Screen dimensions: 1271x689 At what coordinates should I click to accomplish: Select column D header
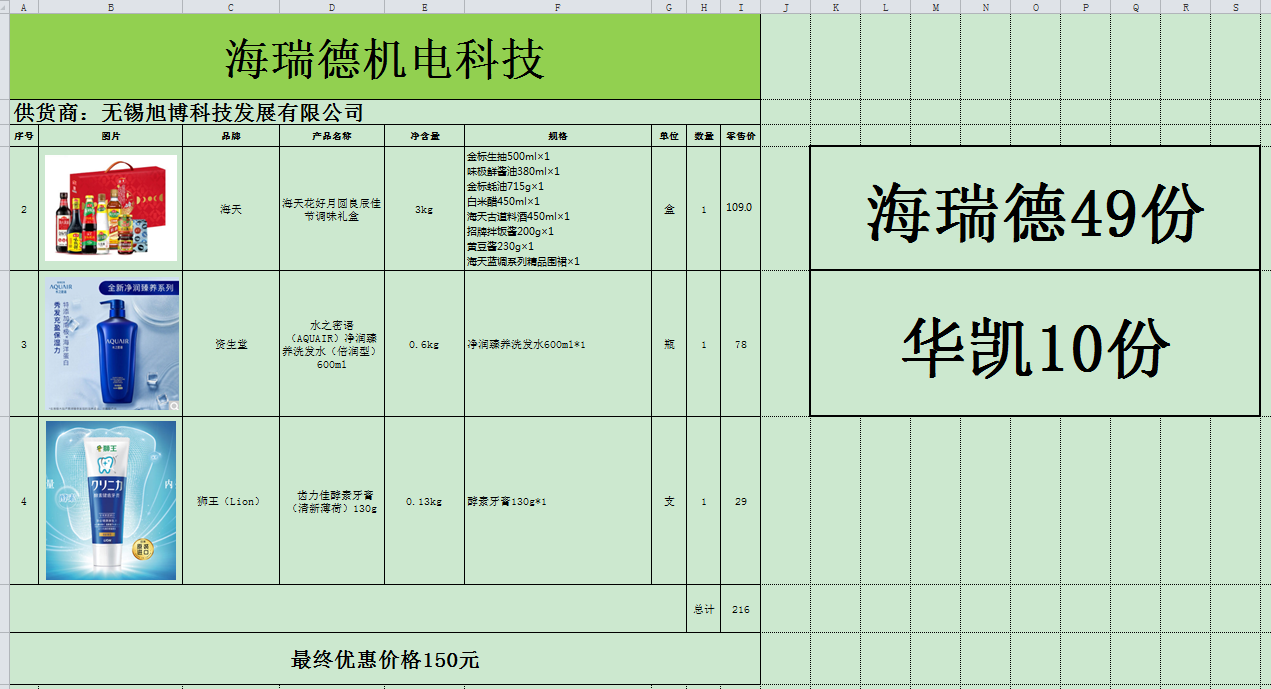(332, 7)
